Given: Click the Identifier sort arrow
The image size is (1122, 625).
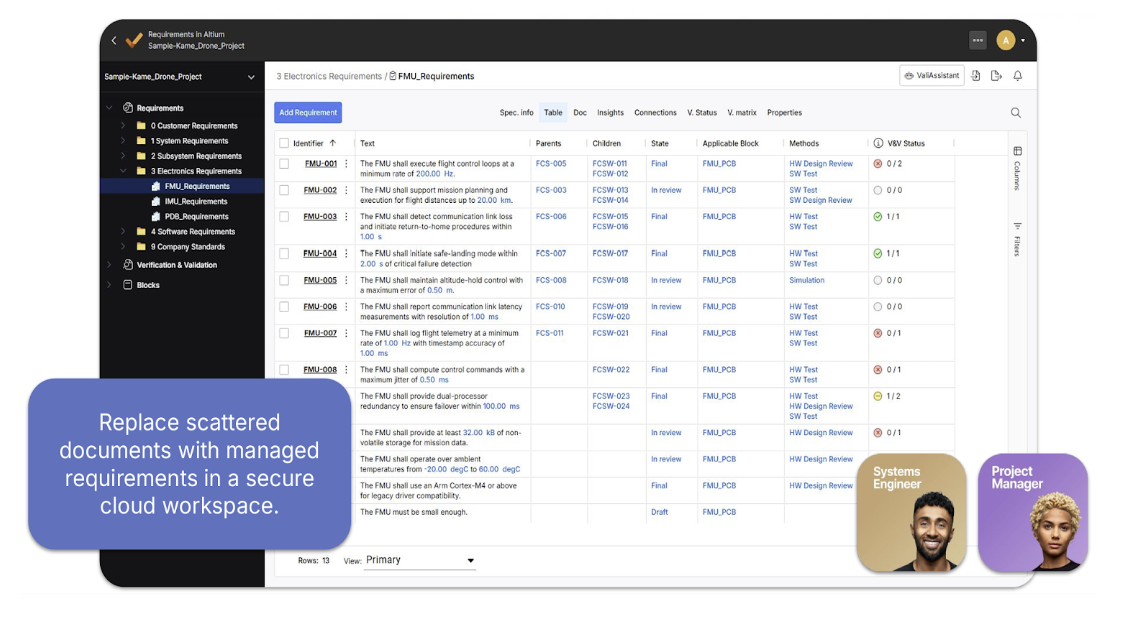Looking at the screenshot, I should coord(333,143).
